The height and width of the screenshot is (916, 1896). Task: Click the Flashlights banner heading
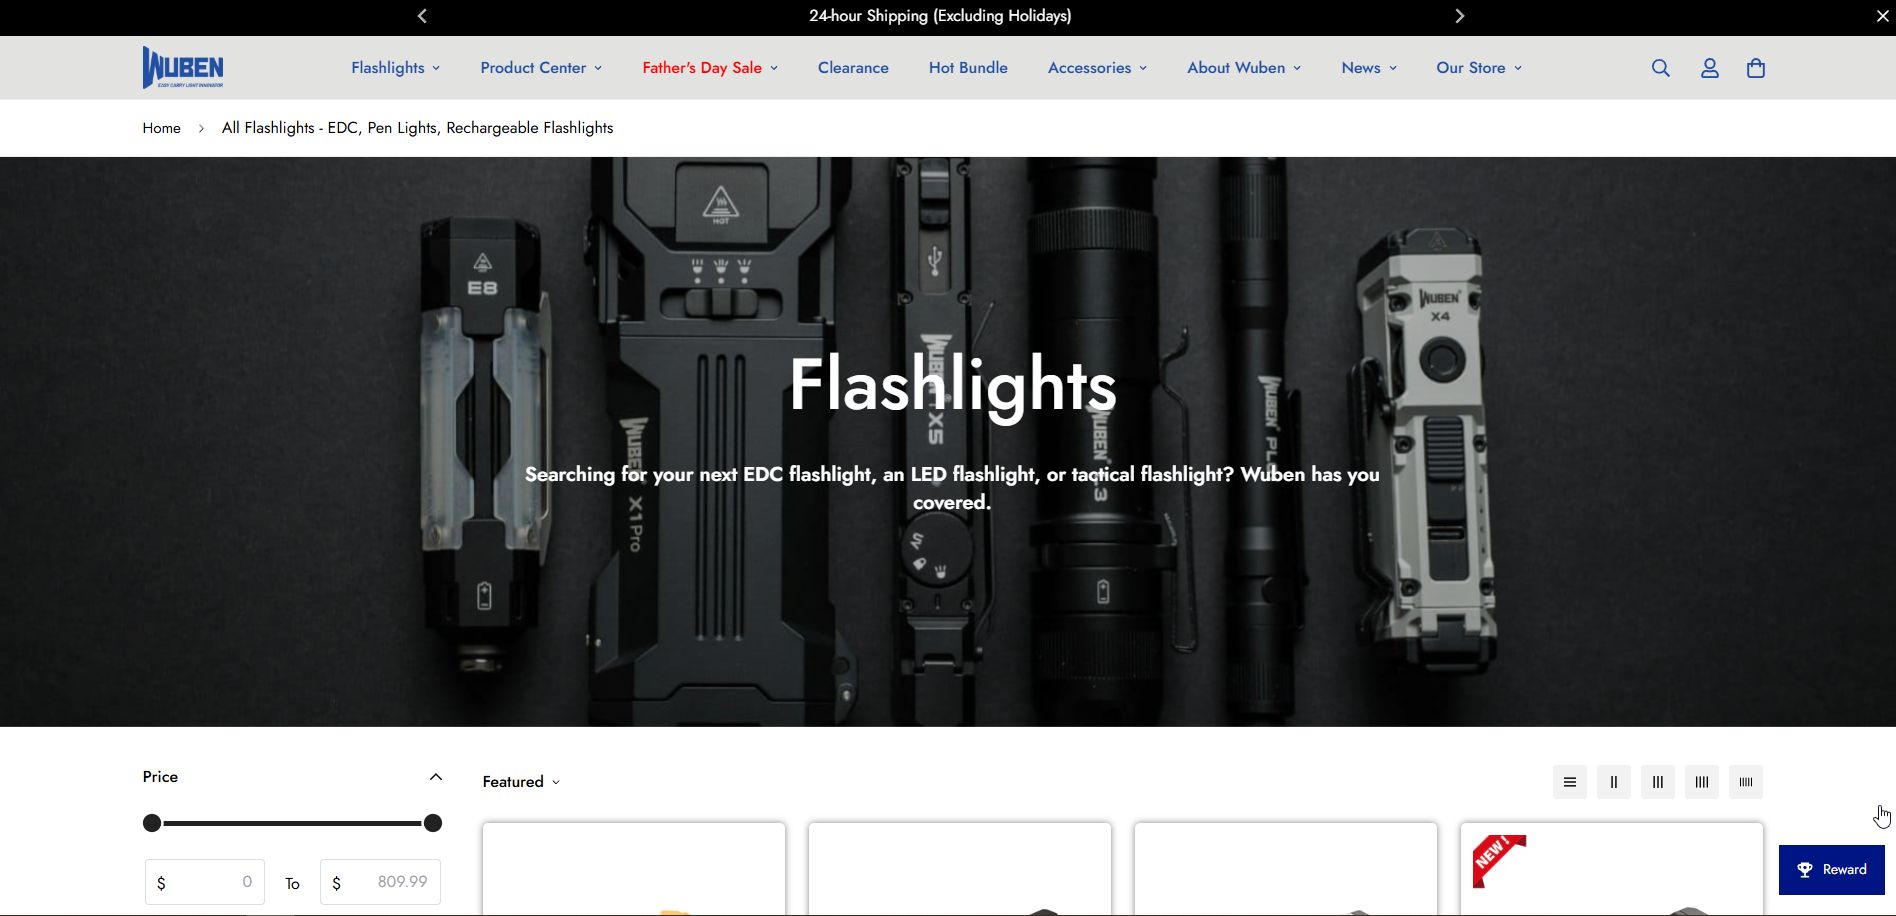point(952,386)
